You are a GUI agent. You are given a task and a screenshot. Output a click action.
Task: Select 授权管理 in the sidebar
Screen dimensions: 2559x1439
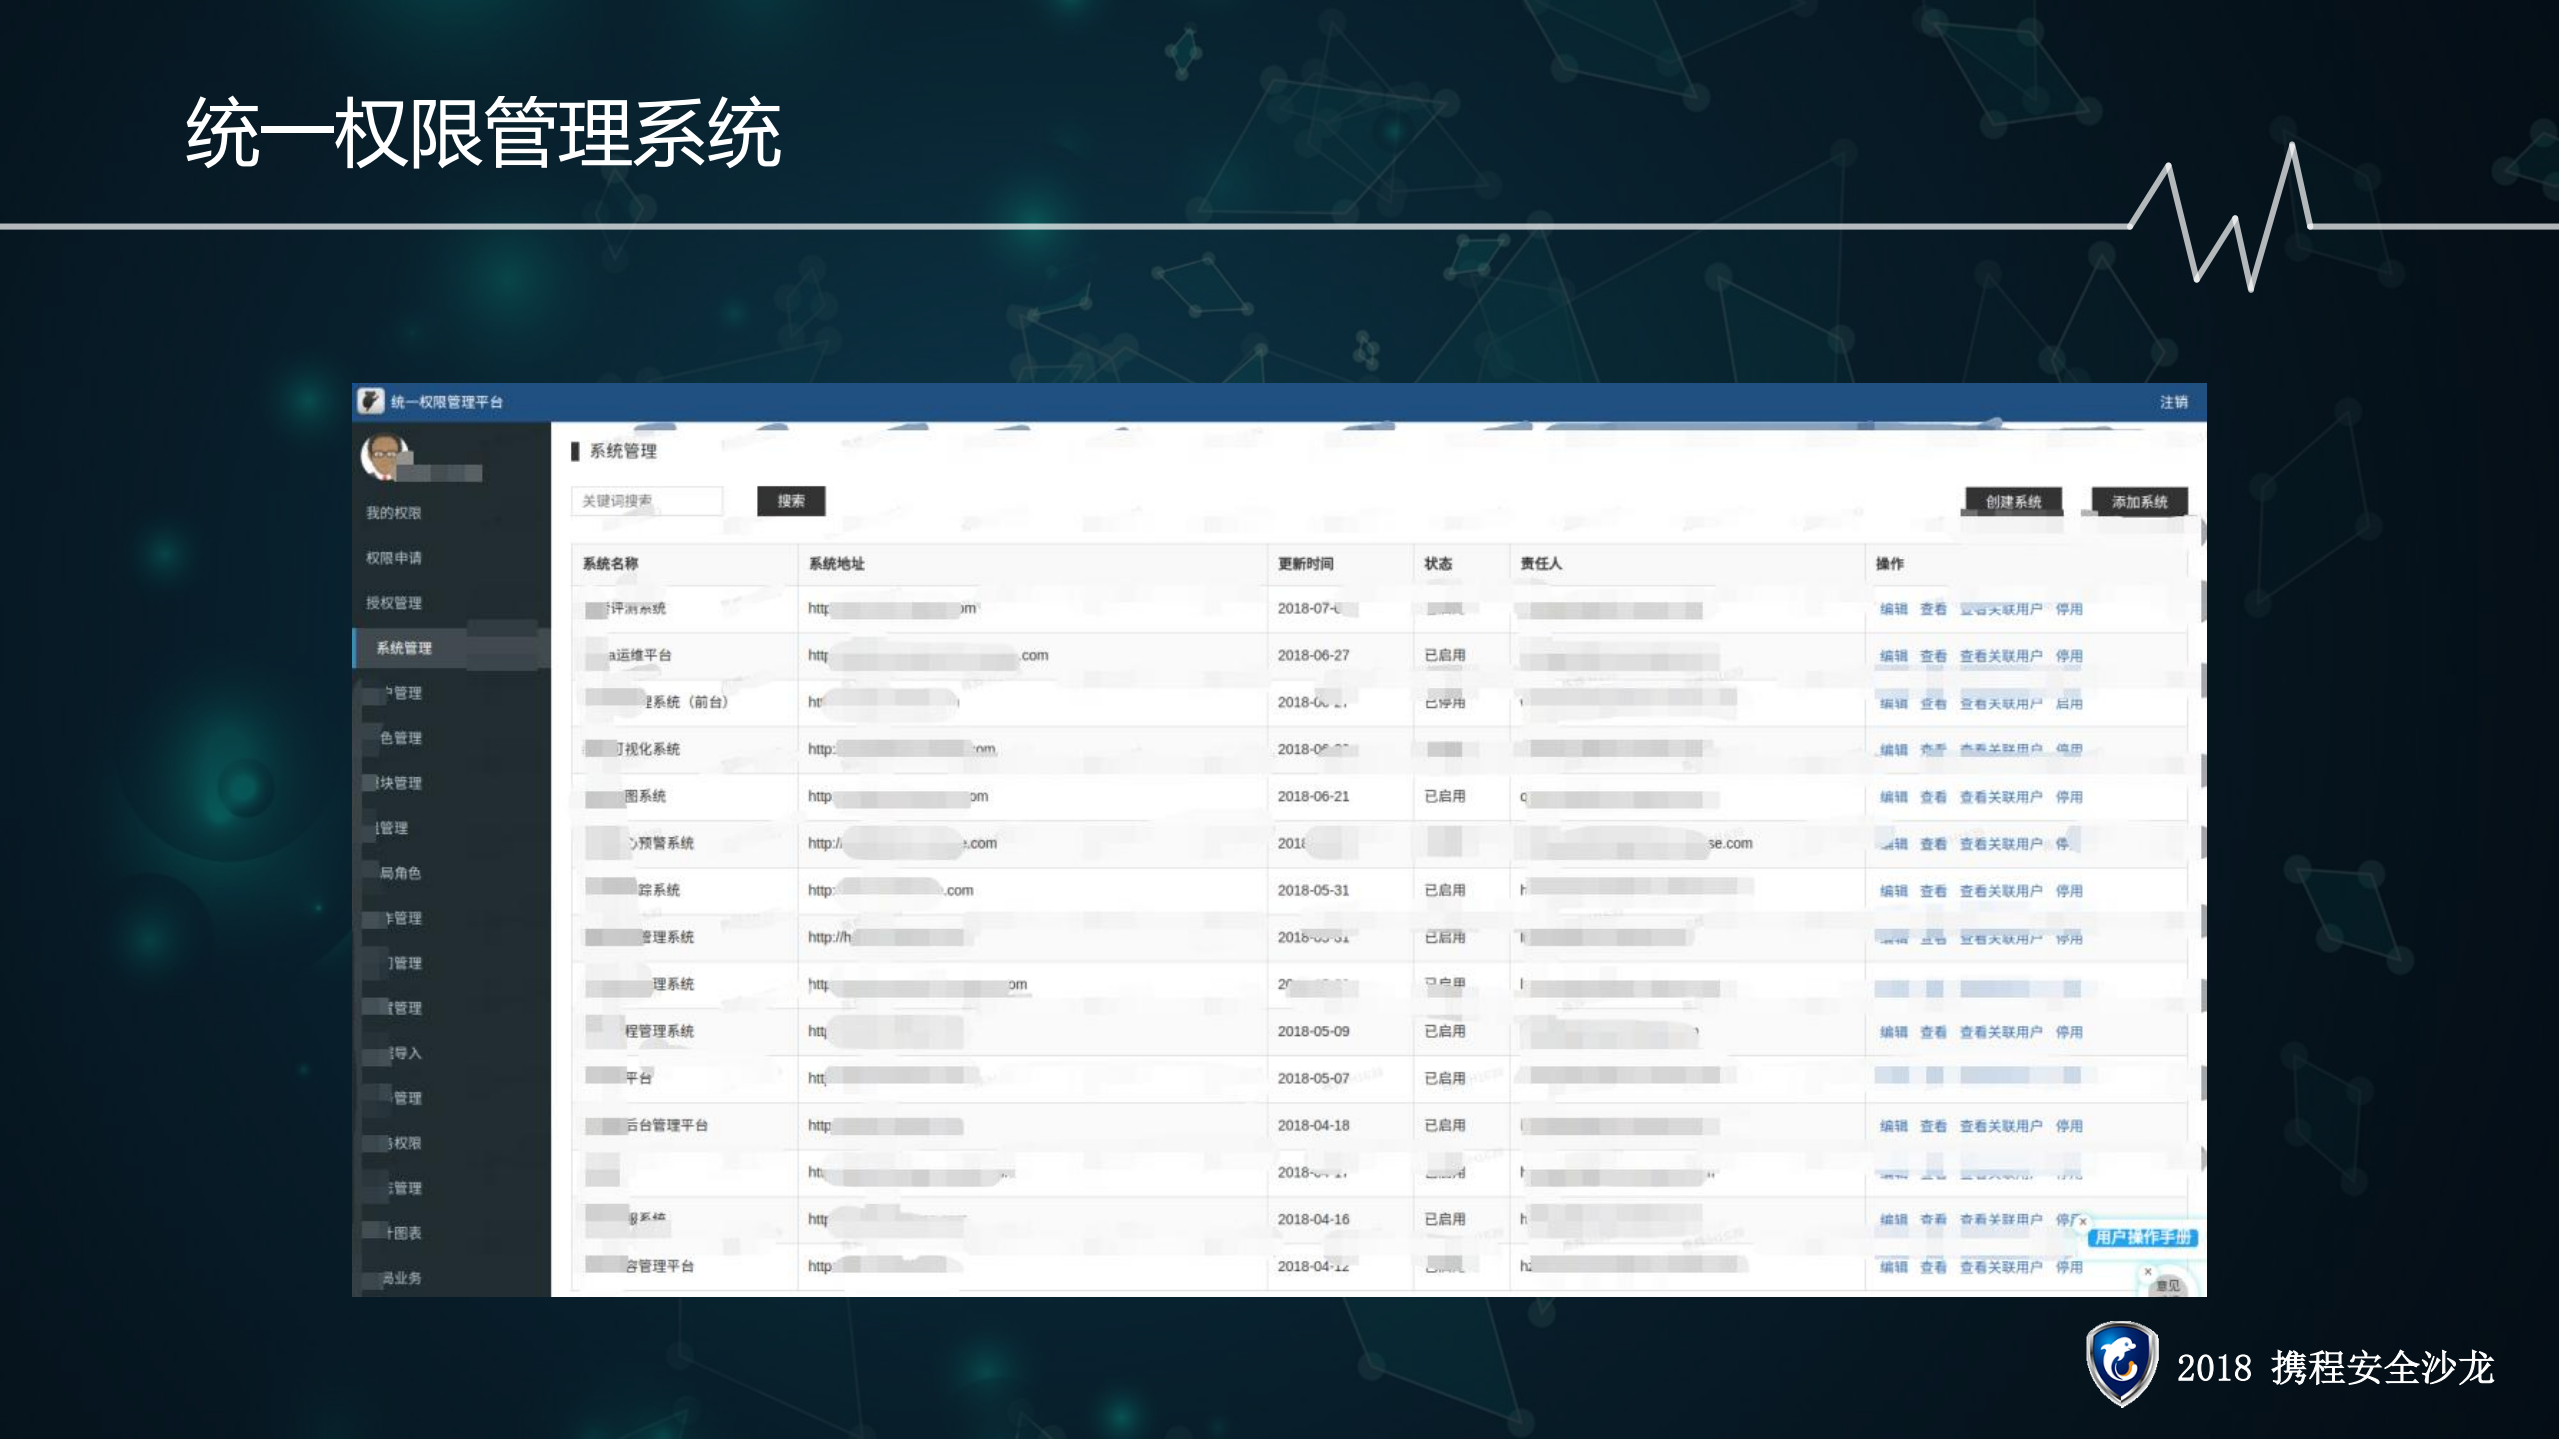point(394,603)
